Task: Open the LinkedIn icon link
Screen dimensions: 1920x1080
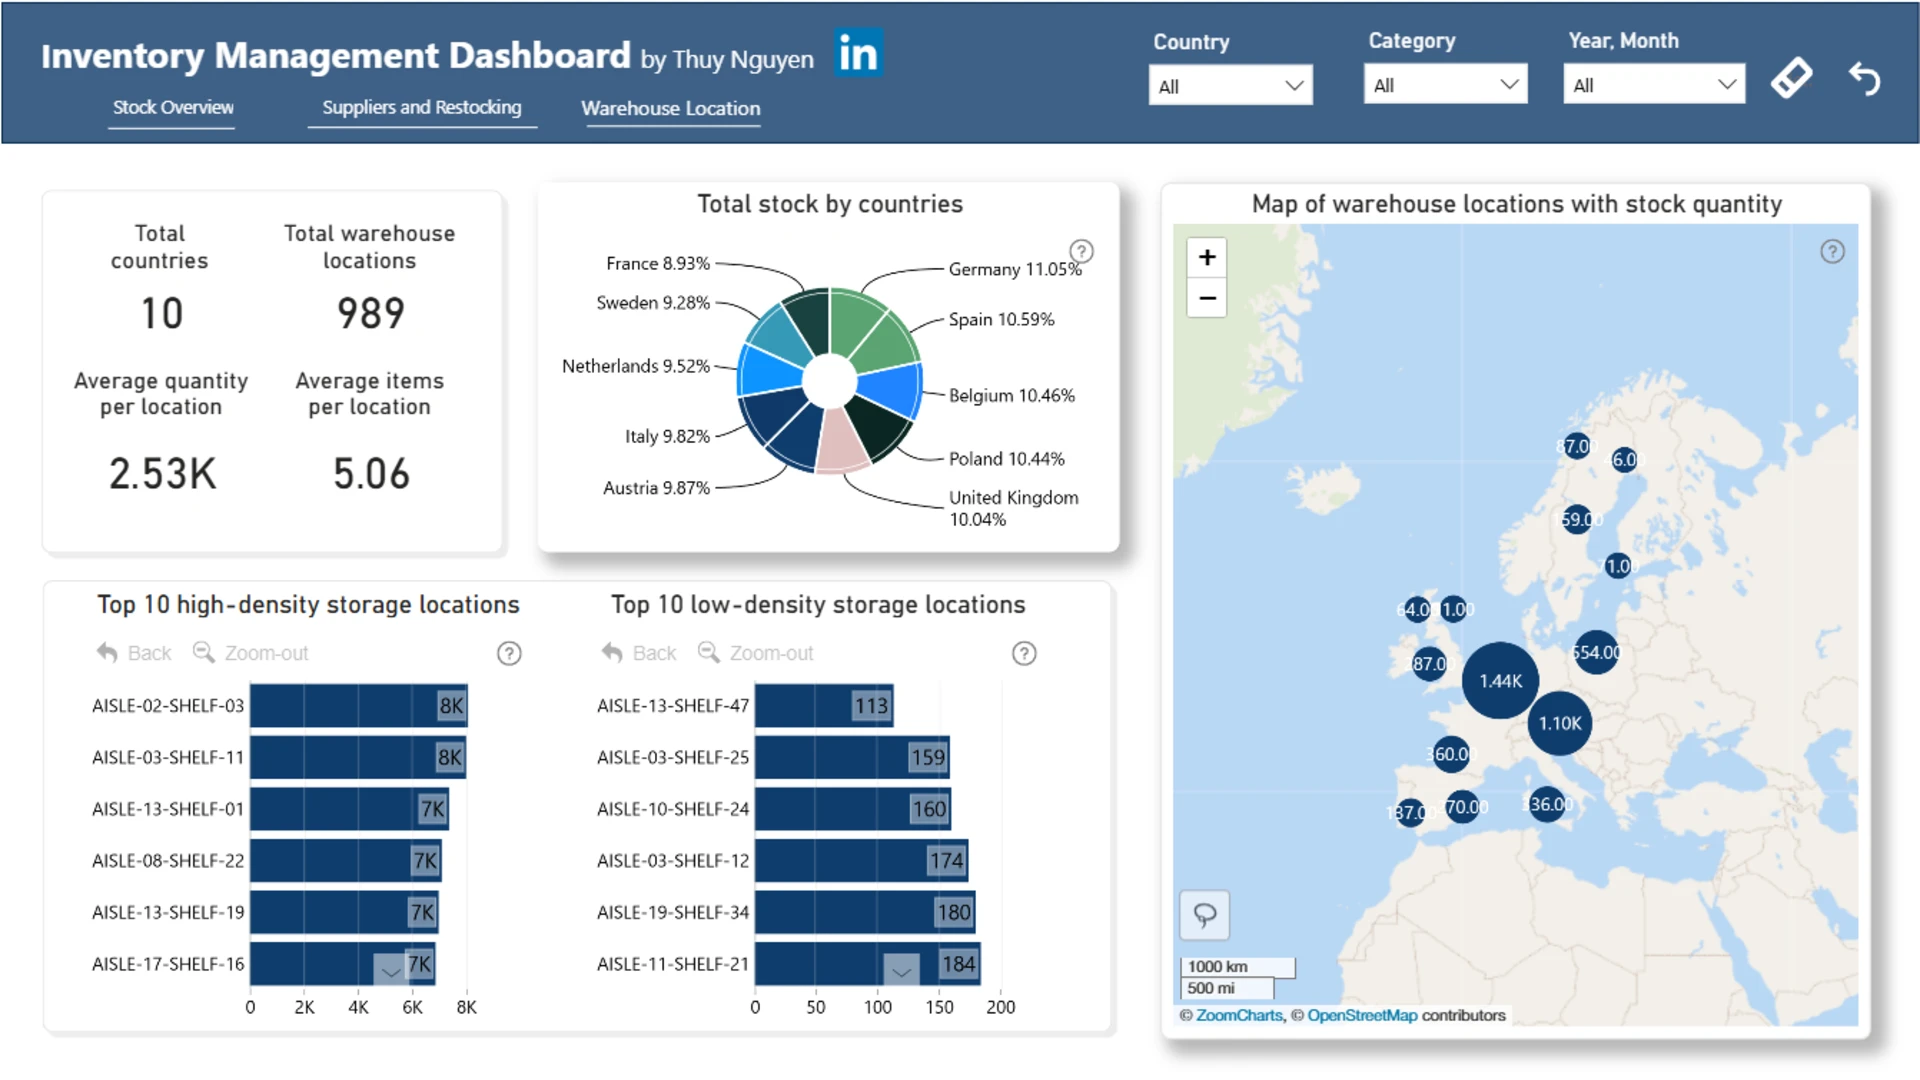Action: pos(858,53)
